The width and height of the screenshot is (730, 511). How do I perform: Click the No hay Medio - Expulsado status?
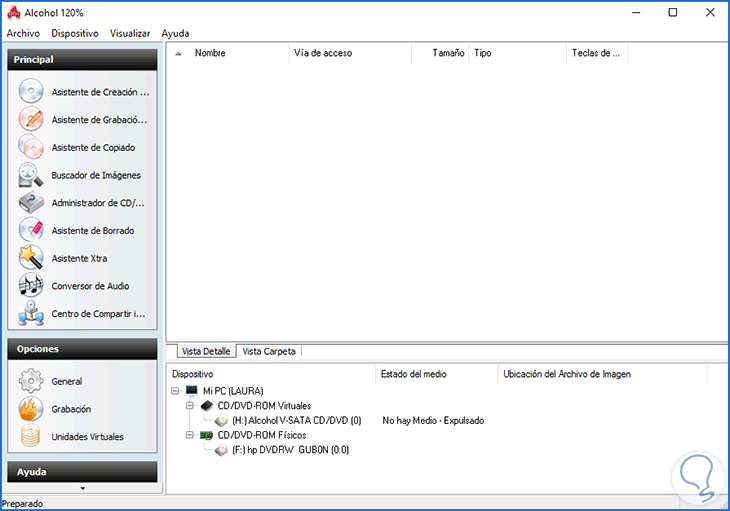coord(433,421)
